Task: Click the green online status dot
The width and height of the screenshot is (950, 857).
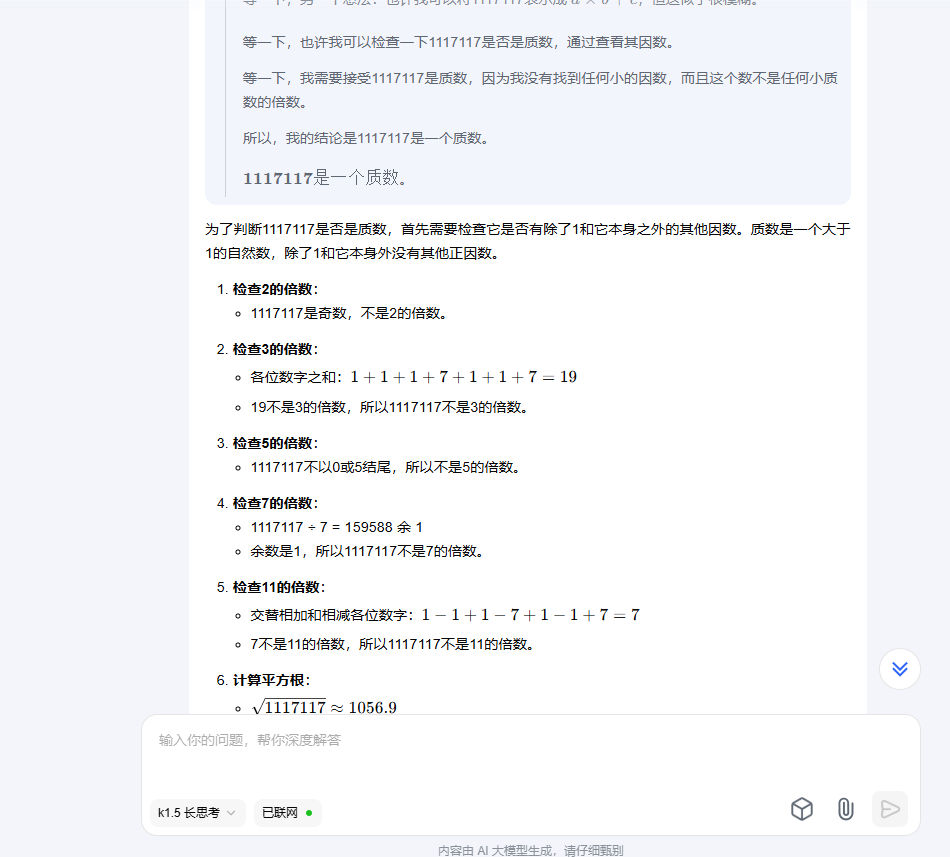Action: pos(309,813)
